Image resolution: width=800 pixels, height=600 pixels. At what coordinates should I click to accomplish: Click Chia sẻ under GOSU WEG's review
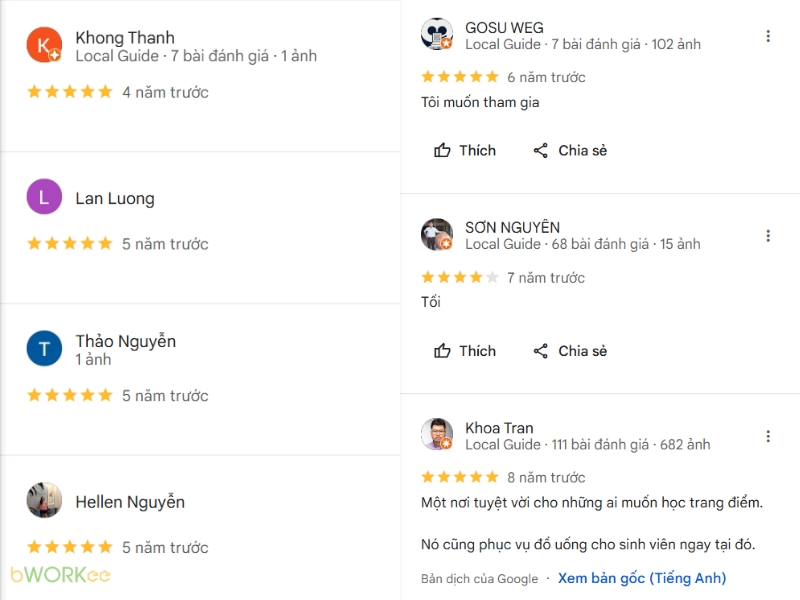[570, 150]
